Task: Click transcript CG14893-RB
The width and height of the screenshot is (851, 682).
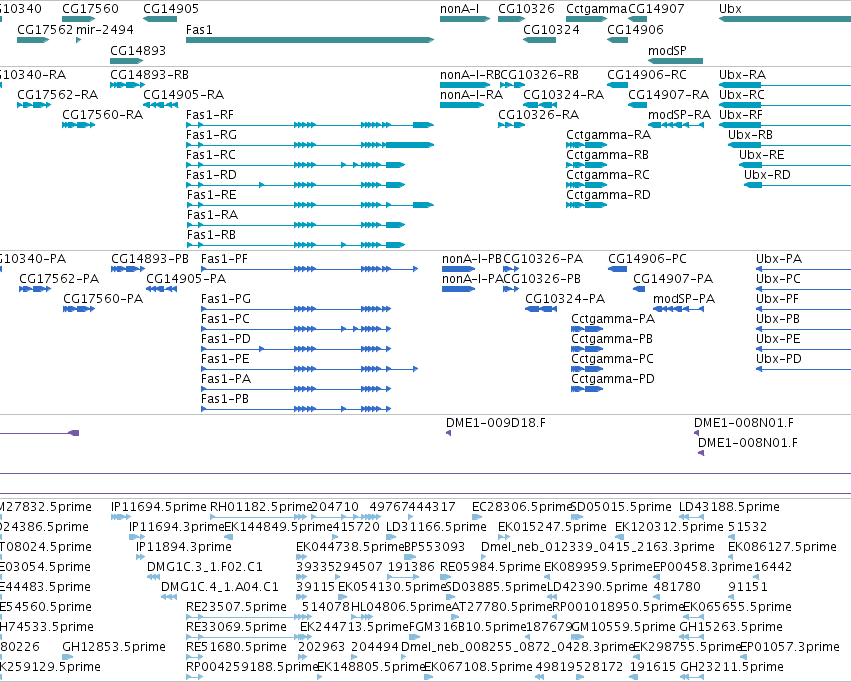Action: 128,85
